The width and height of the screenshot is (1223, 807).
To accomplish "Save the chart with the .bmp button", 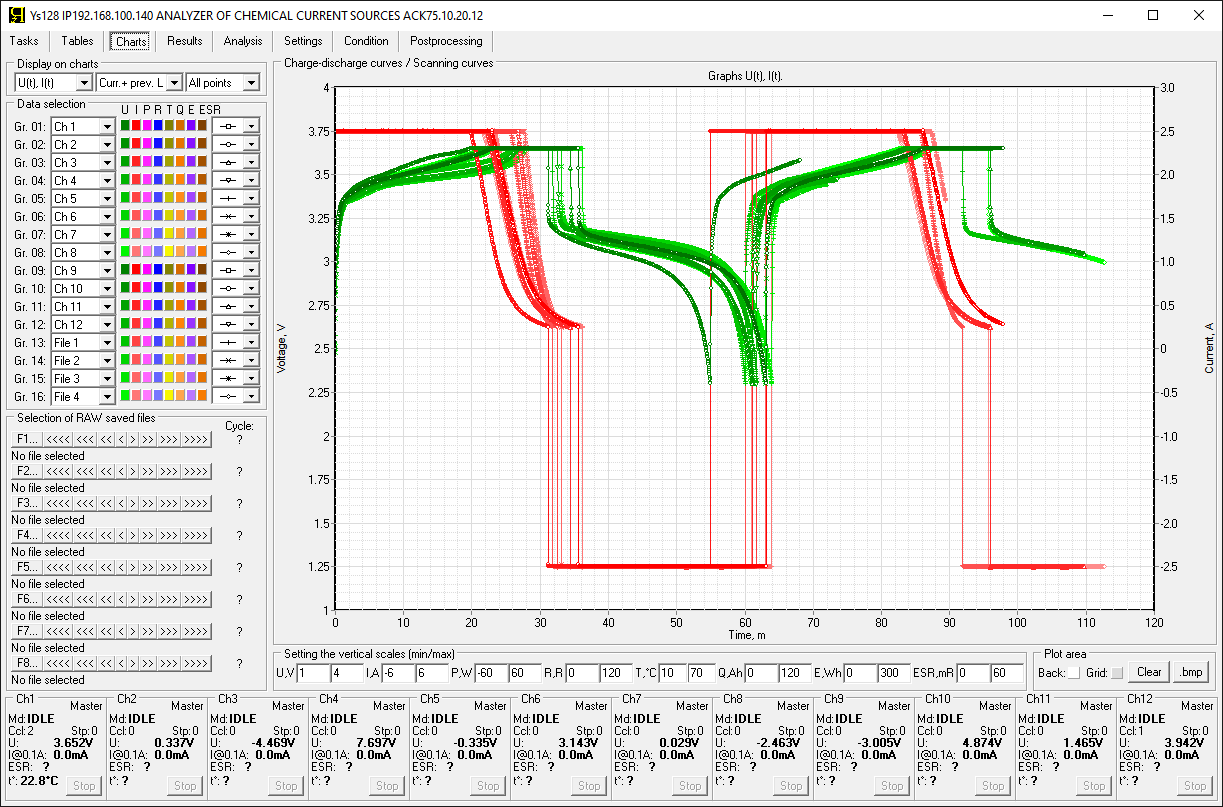I will pyautogui.click(x=1190, y=672).
